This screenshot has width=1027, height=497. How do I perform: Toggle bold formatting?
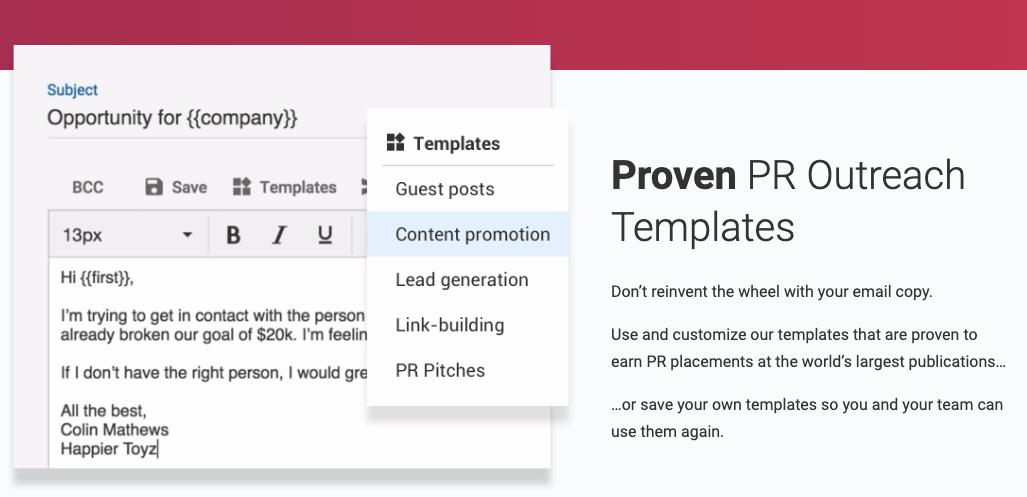(233, 234)
